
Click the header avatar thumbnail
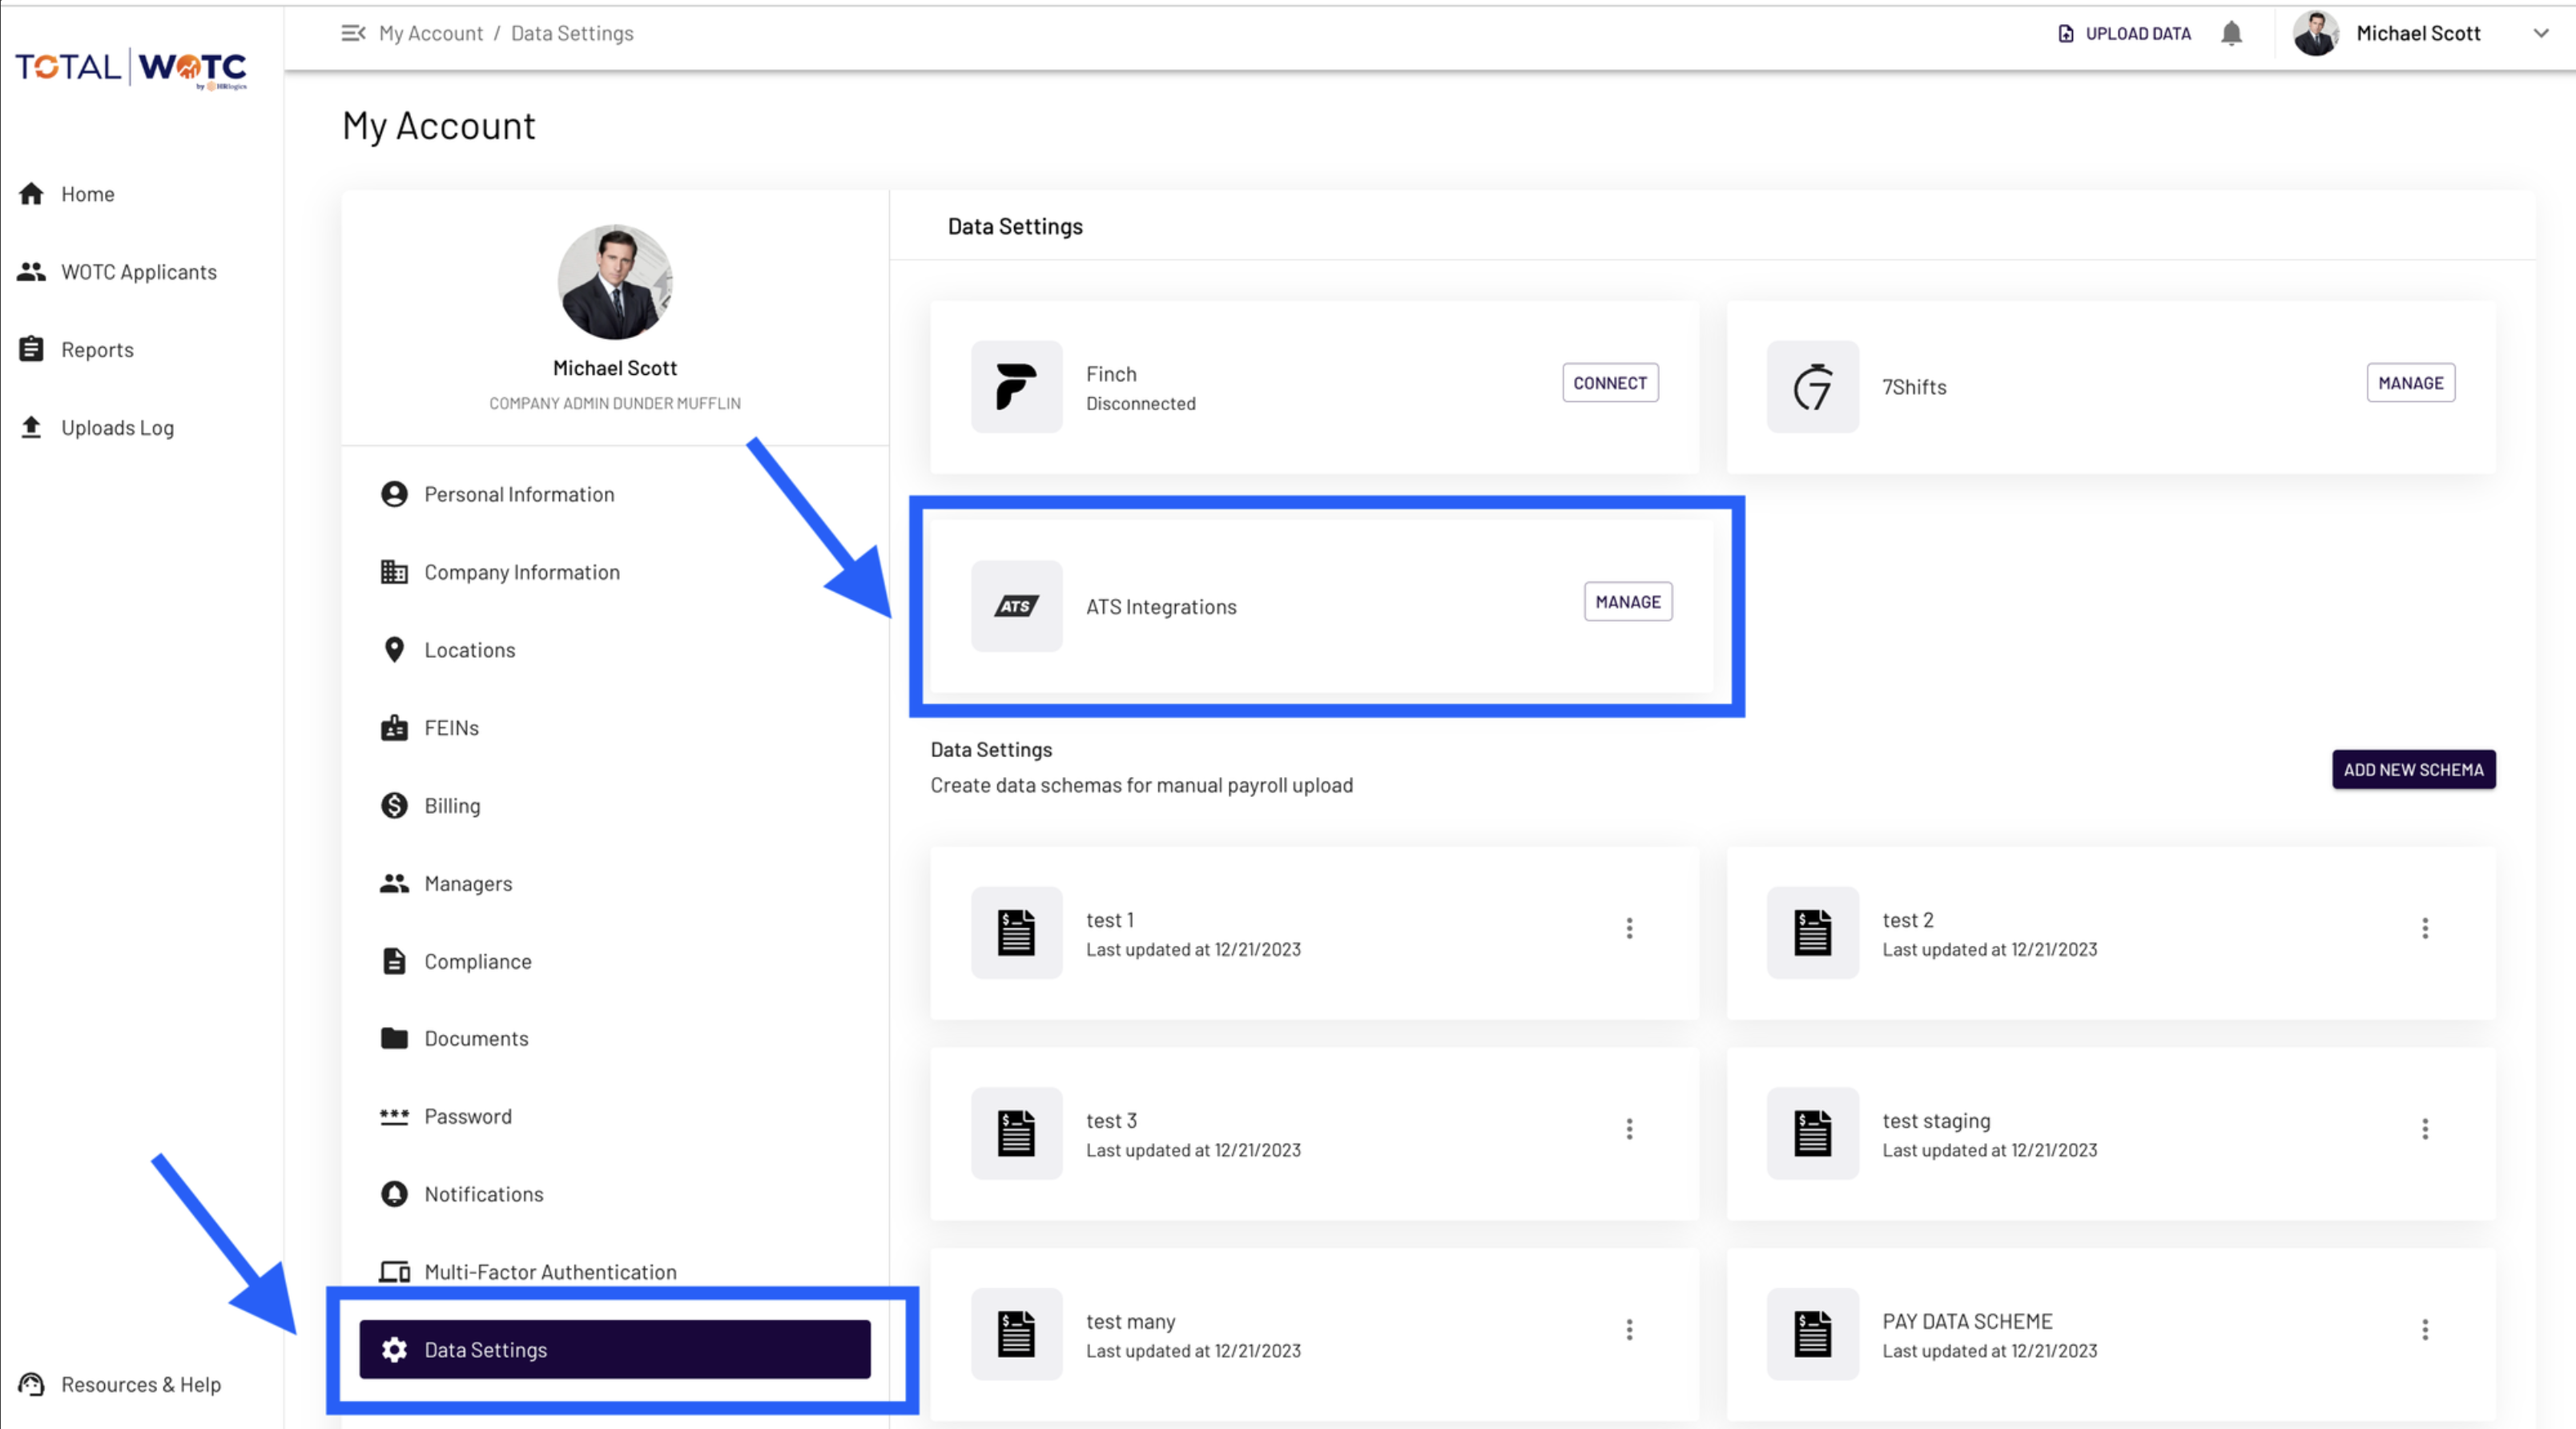click(x=2316, y=33)
